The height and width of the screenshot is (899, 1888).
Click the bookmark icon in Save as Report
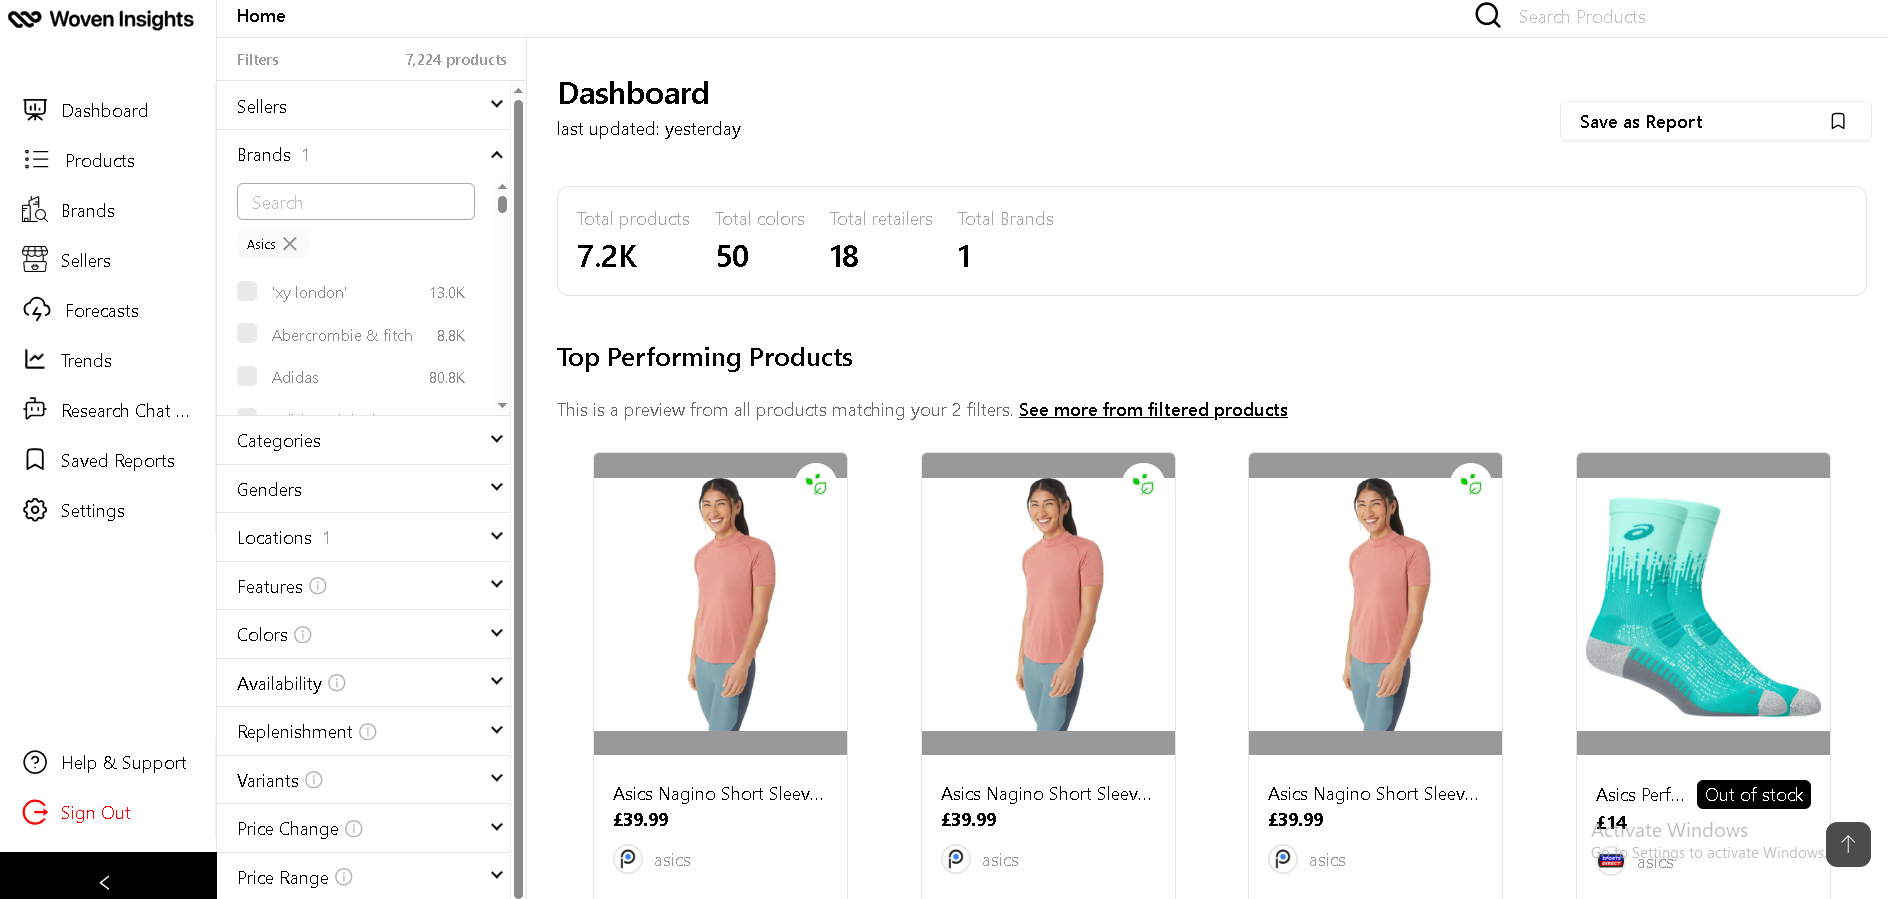click(x=1838, y=121)
